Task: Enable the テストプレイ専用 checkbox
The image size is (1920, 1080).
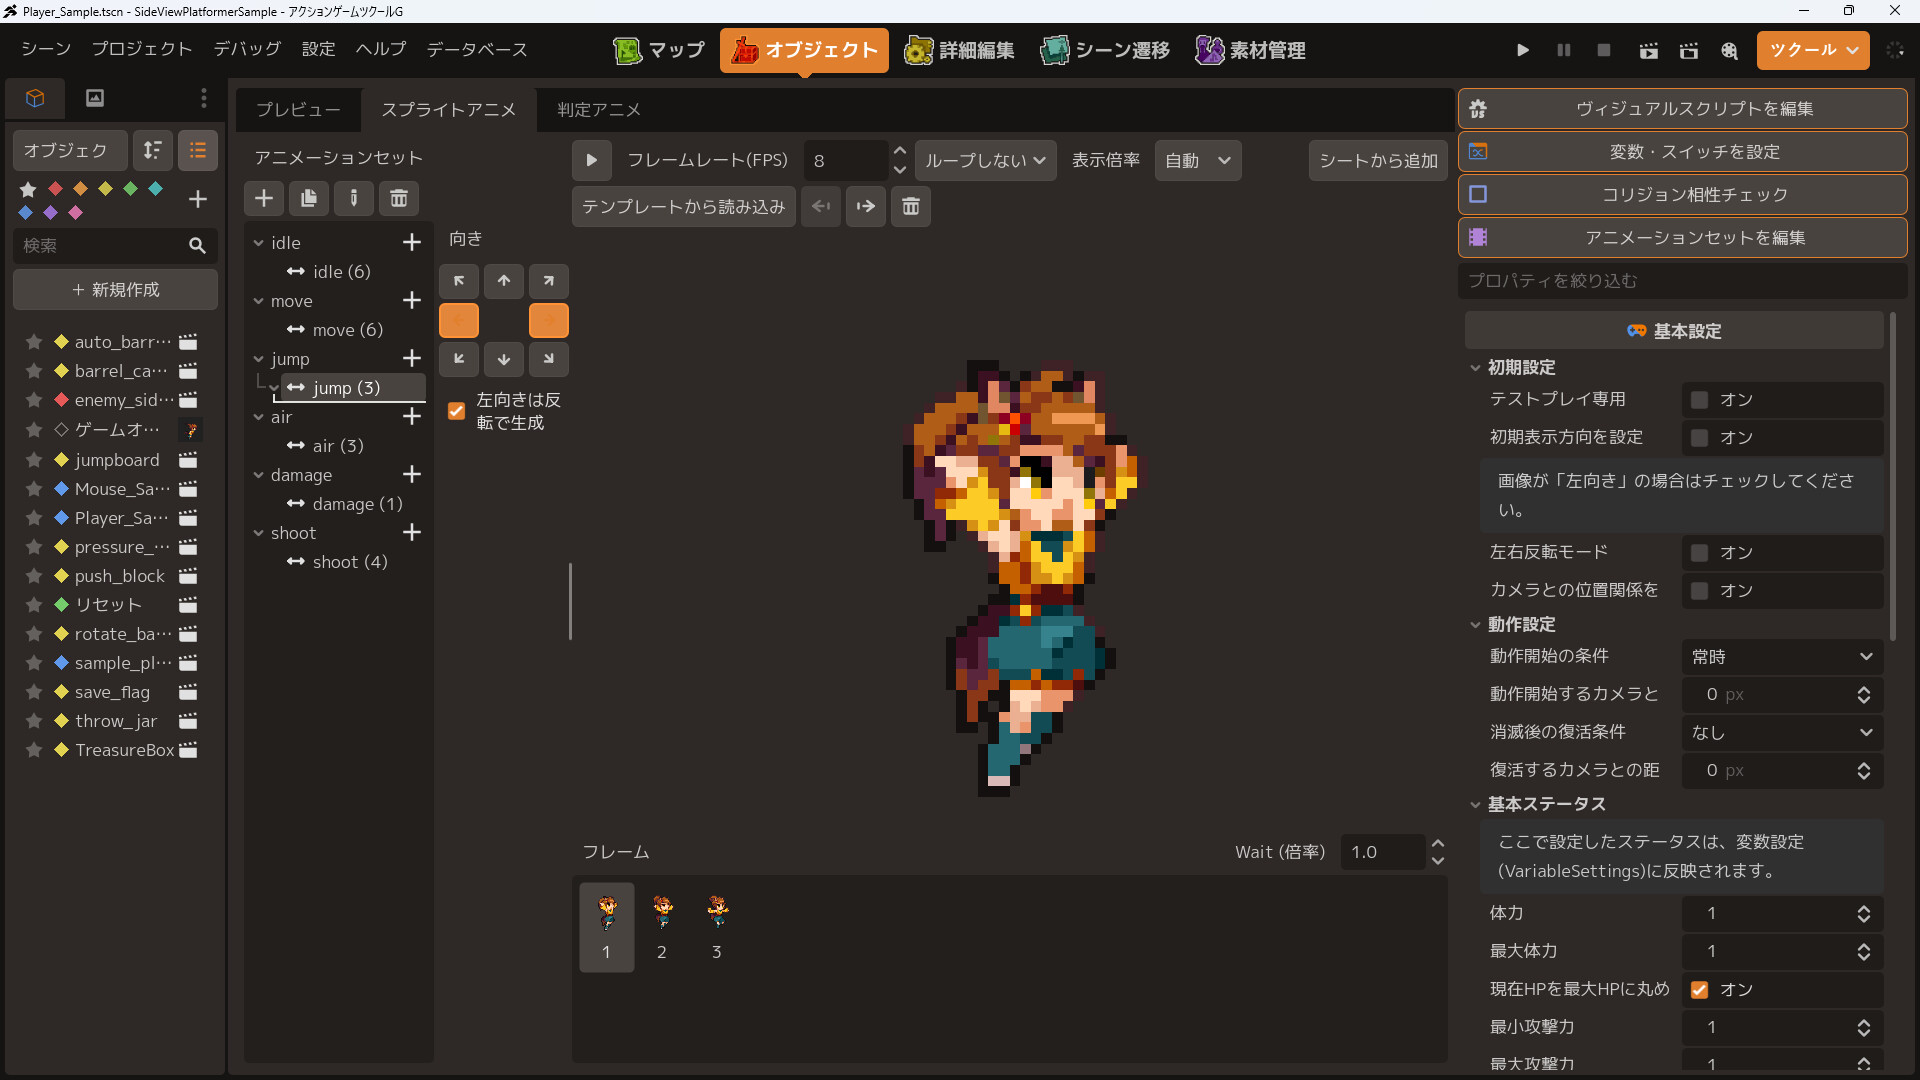Action: (1699, 400)
